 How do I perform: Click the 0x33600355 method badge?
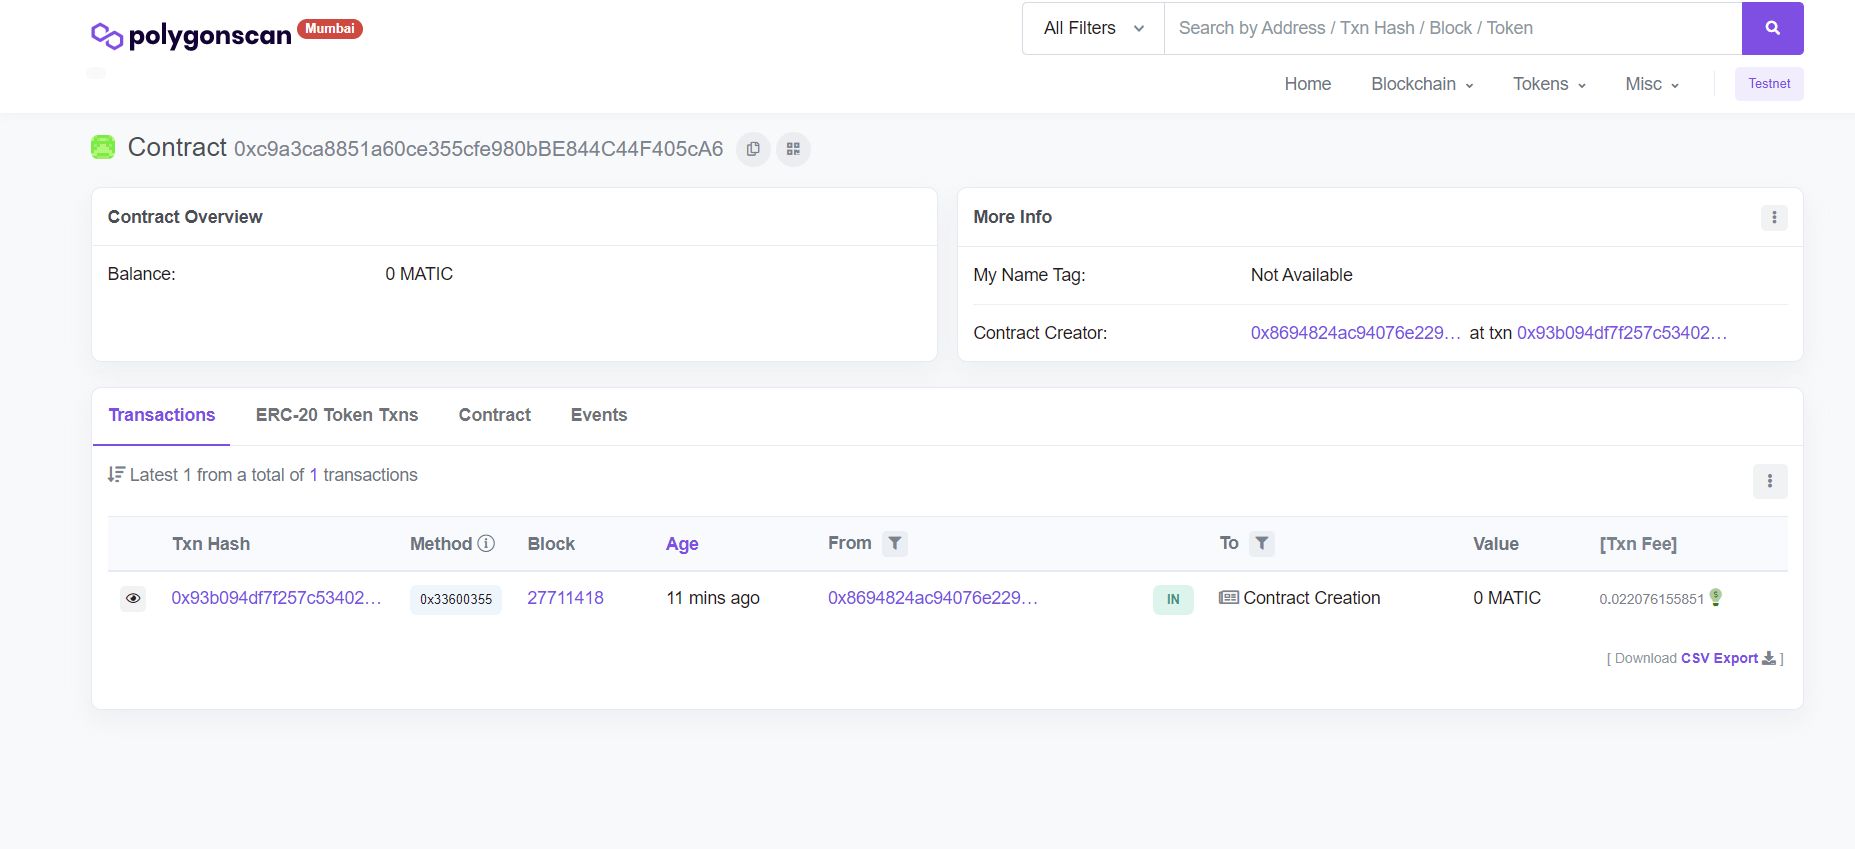(x=456, y=599)
